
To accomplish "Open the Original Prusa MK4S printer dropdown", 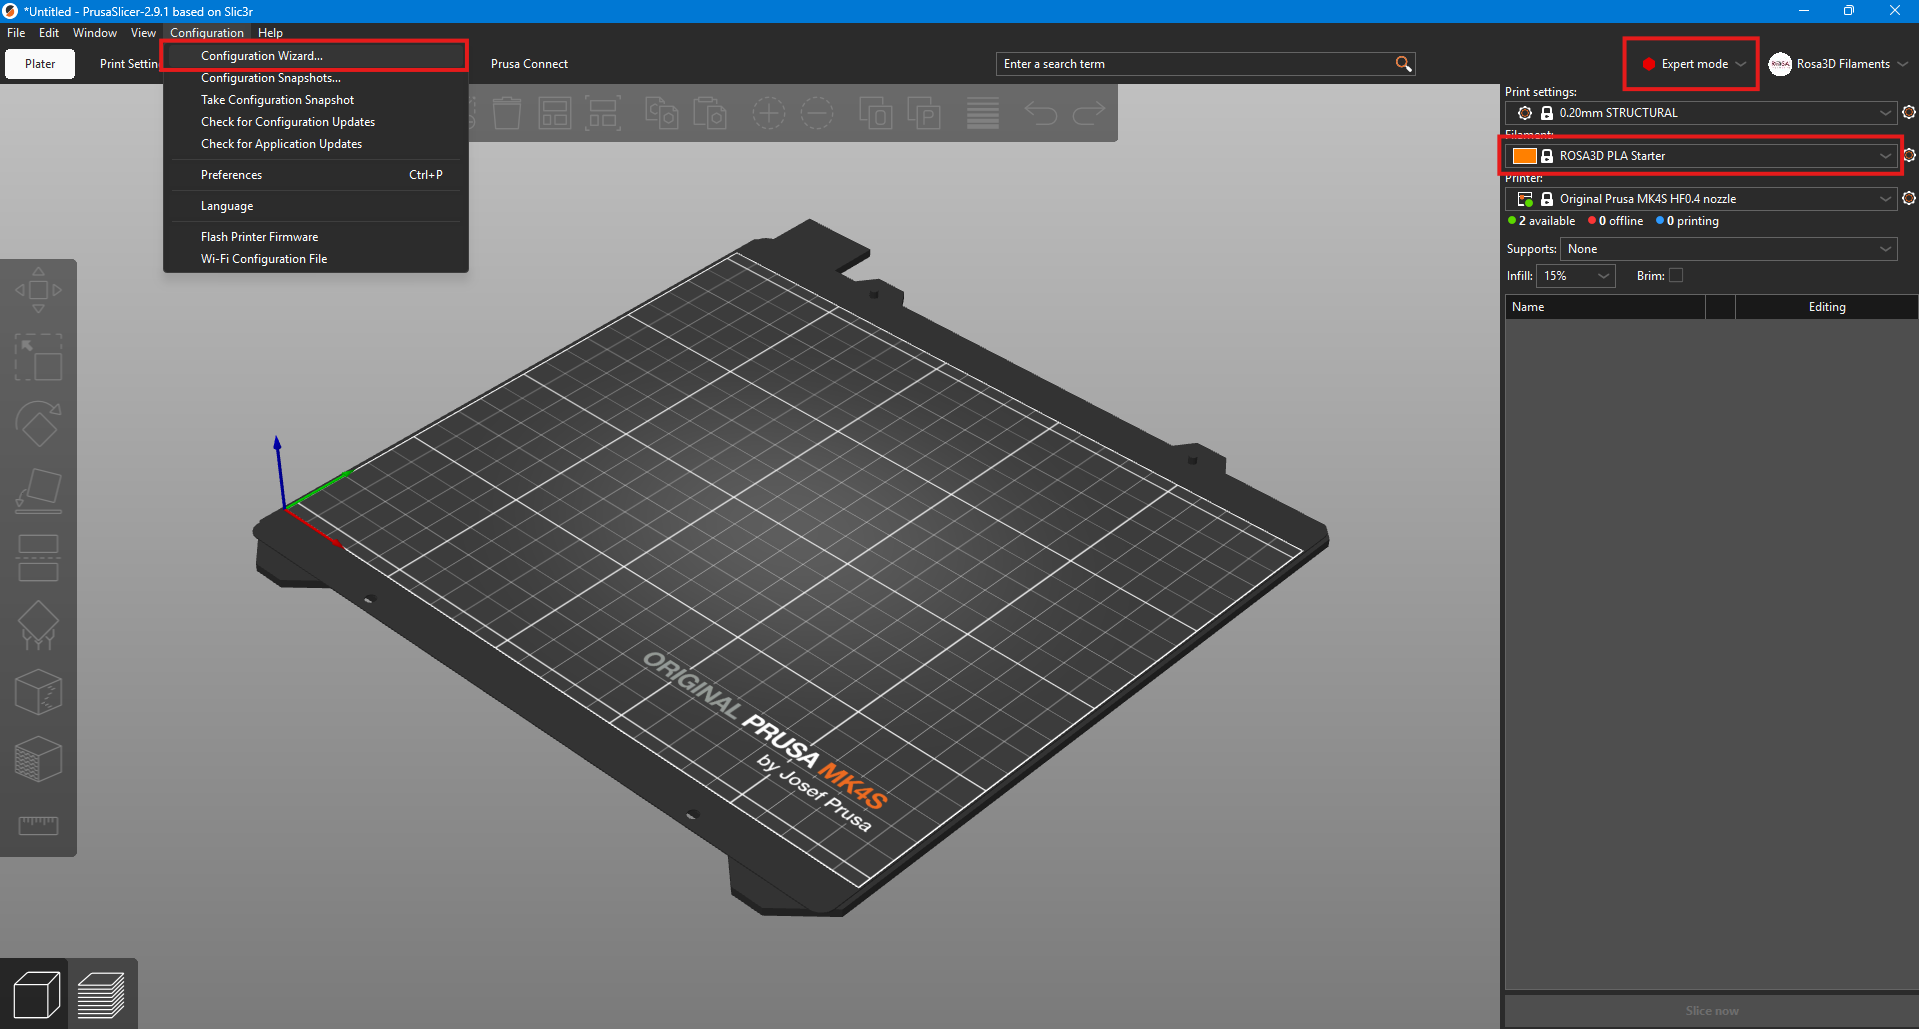I will coord(1701,199).
